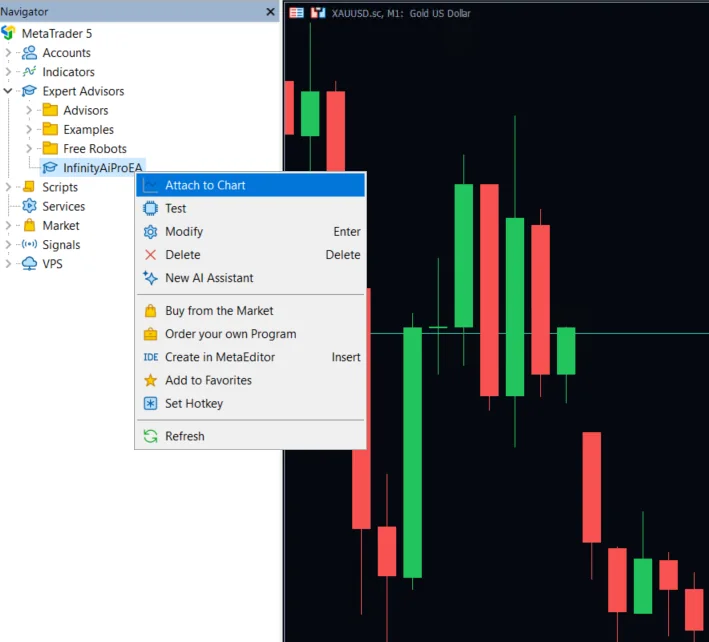Click the VPS cloud icon
This screenshot has height=642, width=709.
(29, 264)
